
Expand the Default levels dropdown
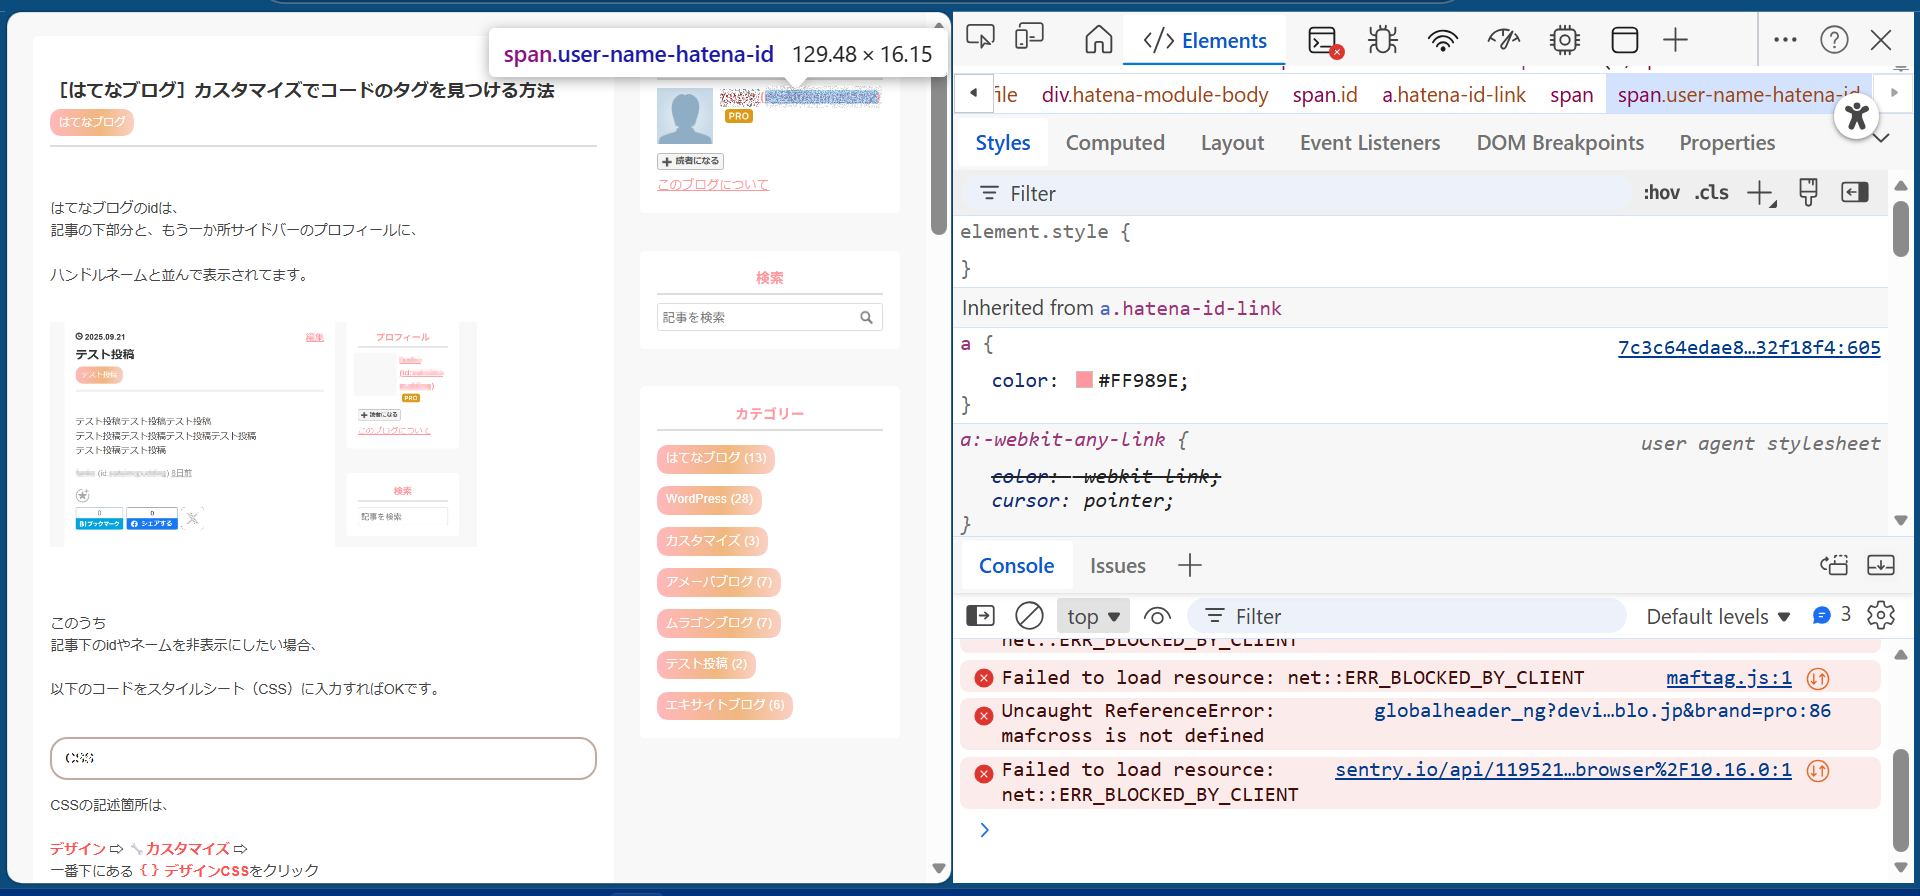tap(1717, 617)
